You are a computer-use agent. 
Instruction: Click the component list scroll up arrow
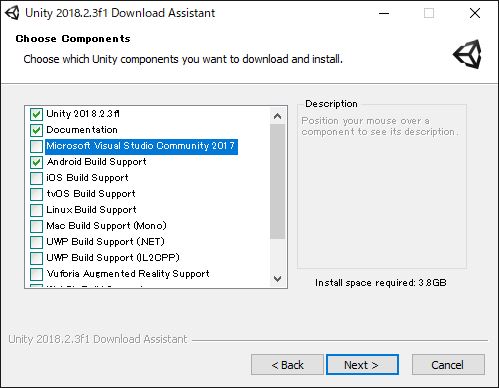pos(277,116)
